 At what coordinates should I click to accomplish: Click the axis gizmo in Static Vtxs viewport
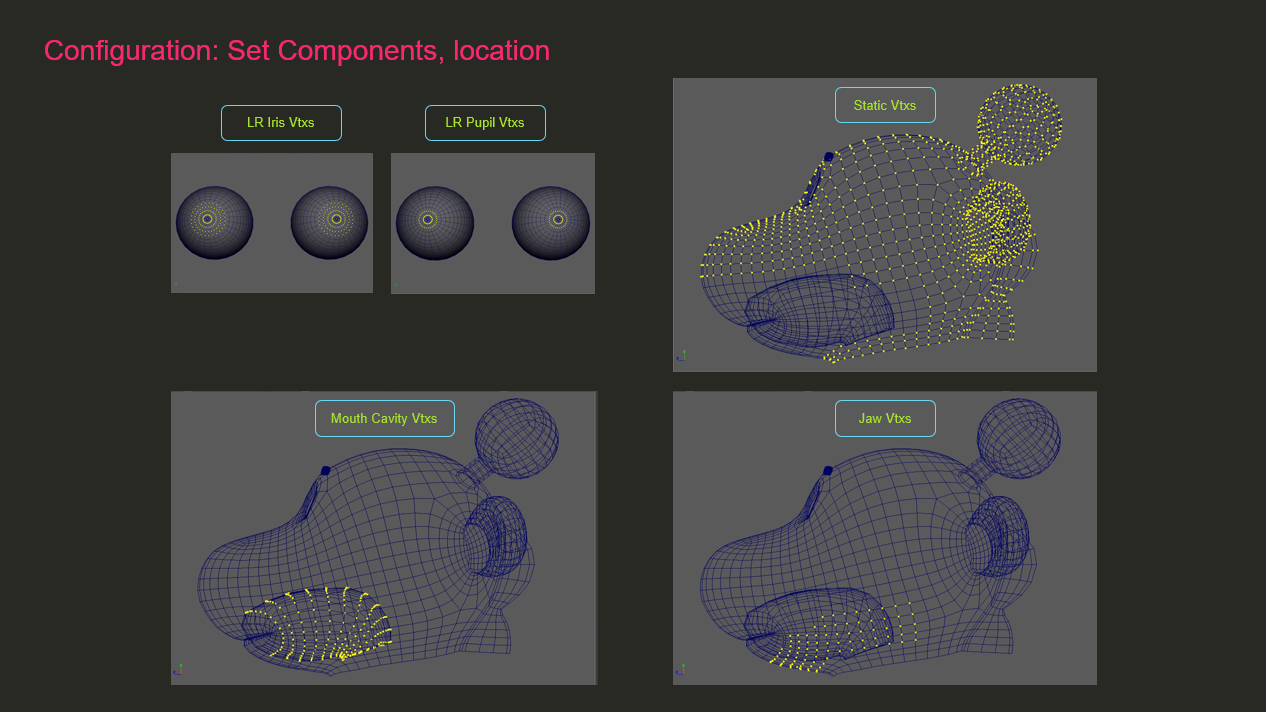point(681,356)
